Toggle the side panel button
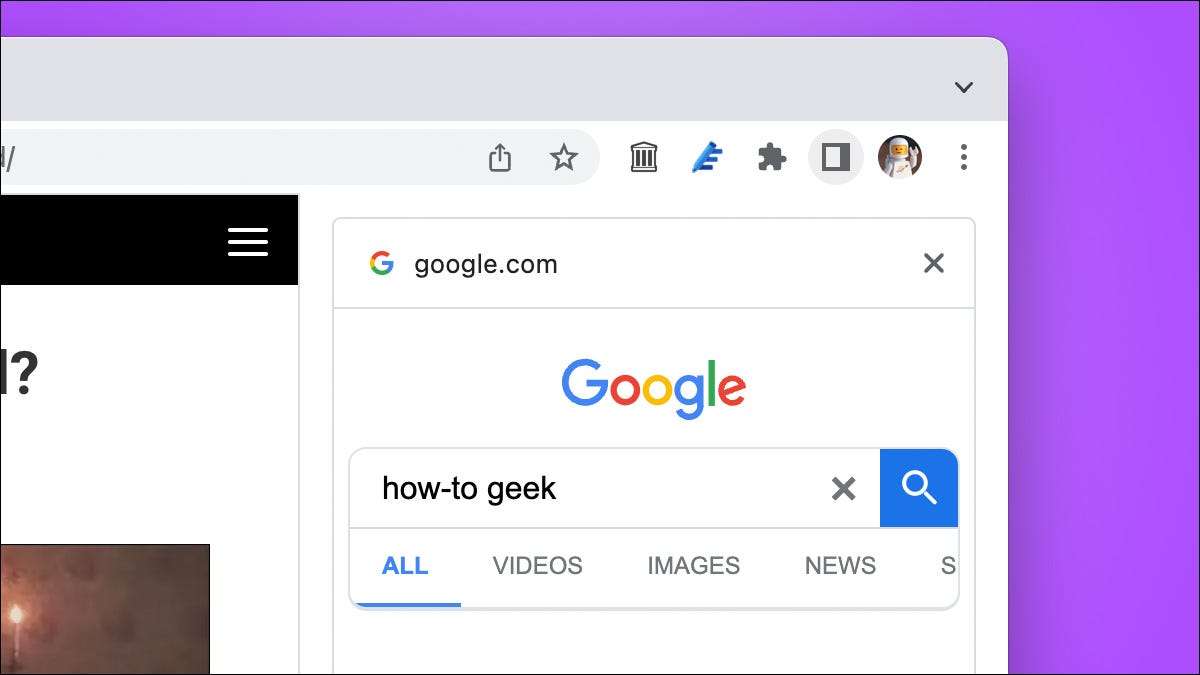This screenshot has height=675, width=1200. point(835,157)
